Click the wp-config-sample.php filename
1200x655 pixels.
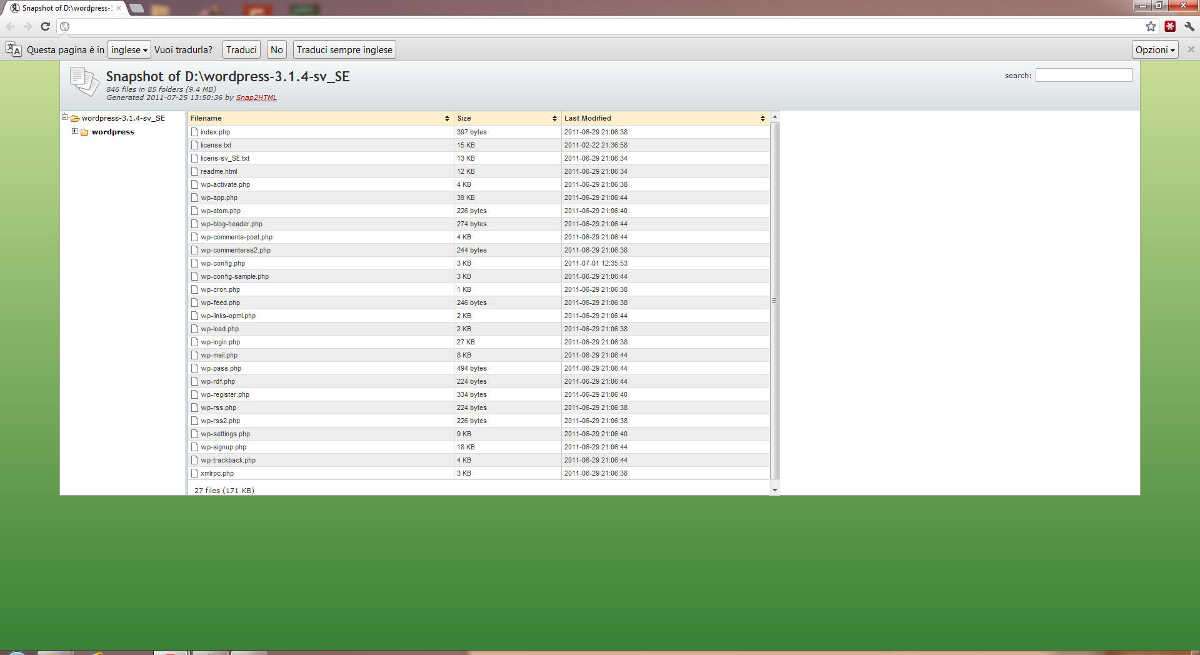point(234,276)
